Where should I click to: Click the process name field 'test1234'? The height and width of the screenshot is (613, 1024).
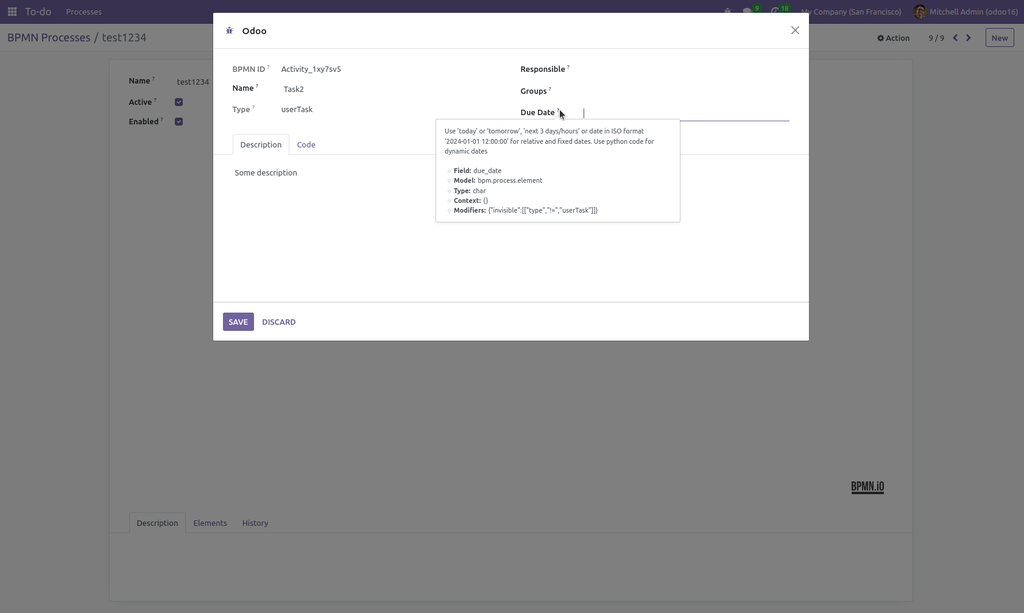click(193, 82)
